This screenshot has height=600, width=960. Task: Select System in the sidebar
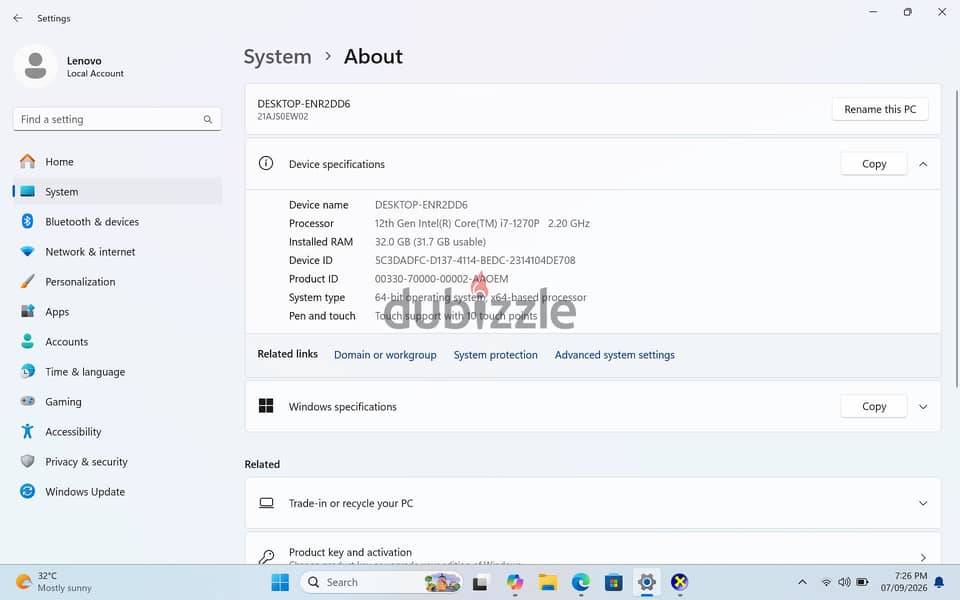coord(117,192)
